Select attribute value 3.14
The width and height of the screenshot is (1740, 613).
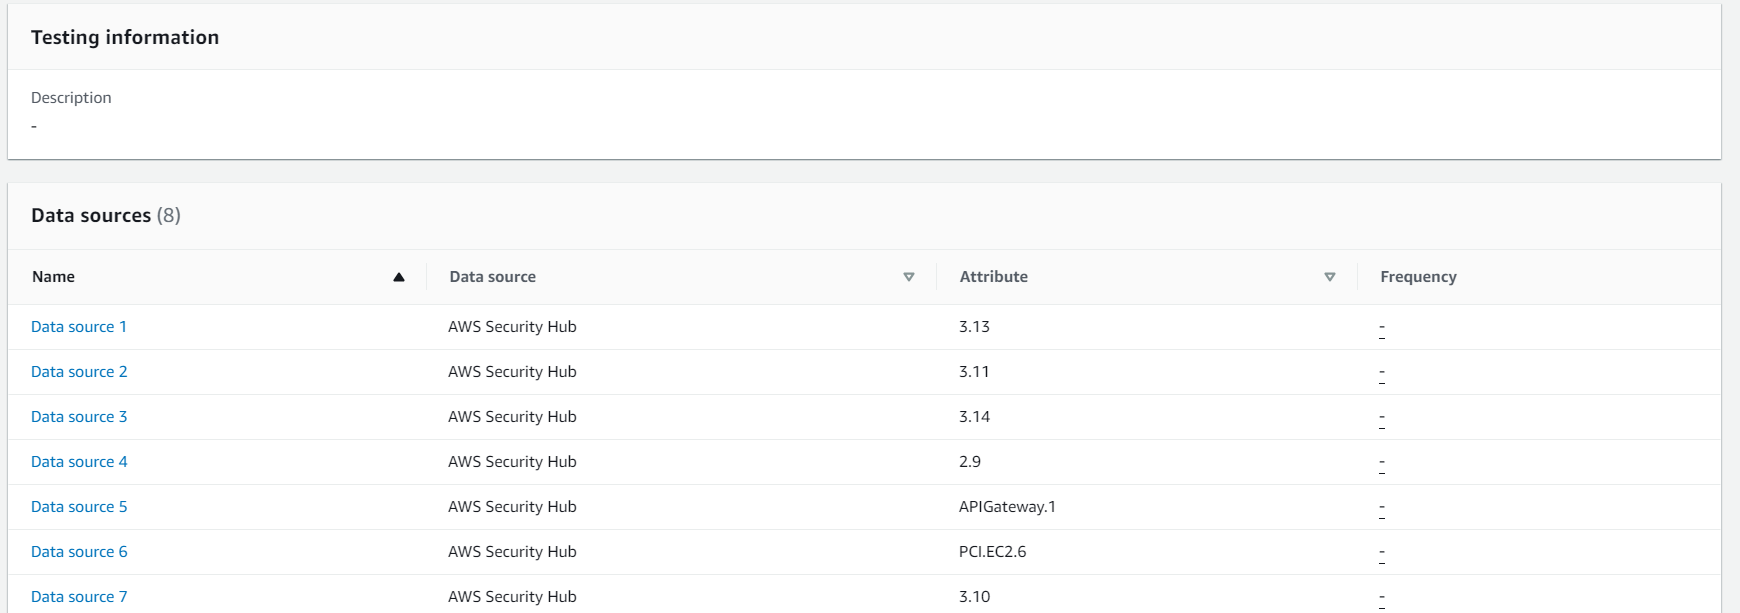pos(974,417)
